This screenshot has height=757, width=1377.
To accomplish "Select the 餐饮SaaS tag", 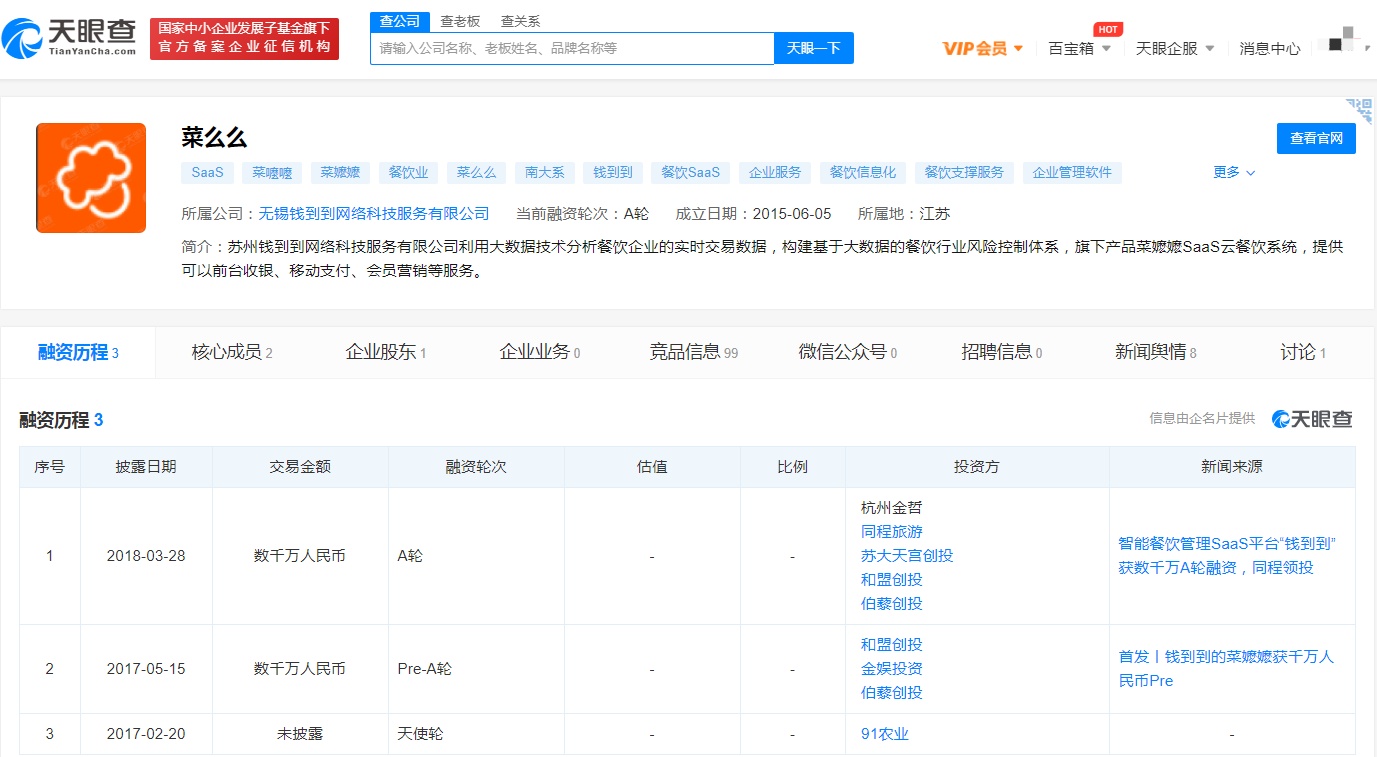I will [691, 172].
